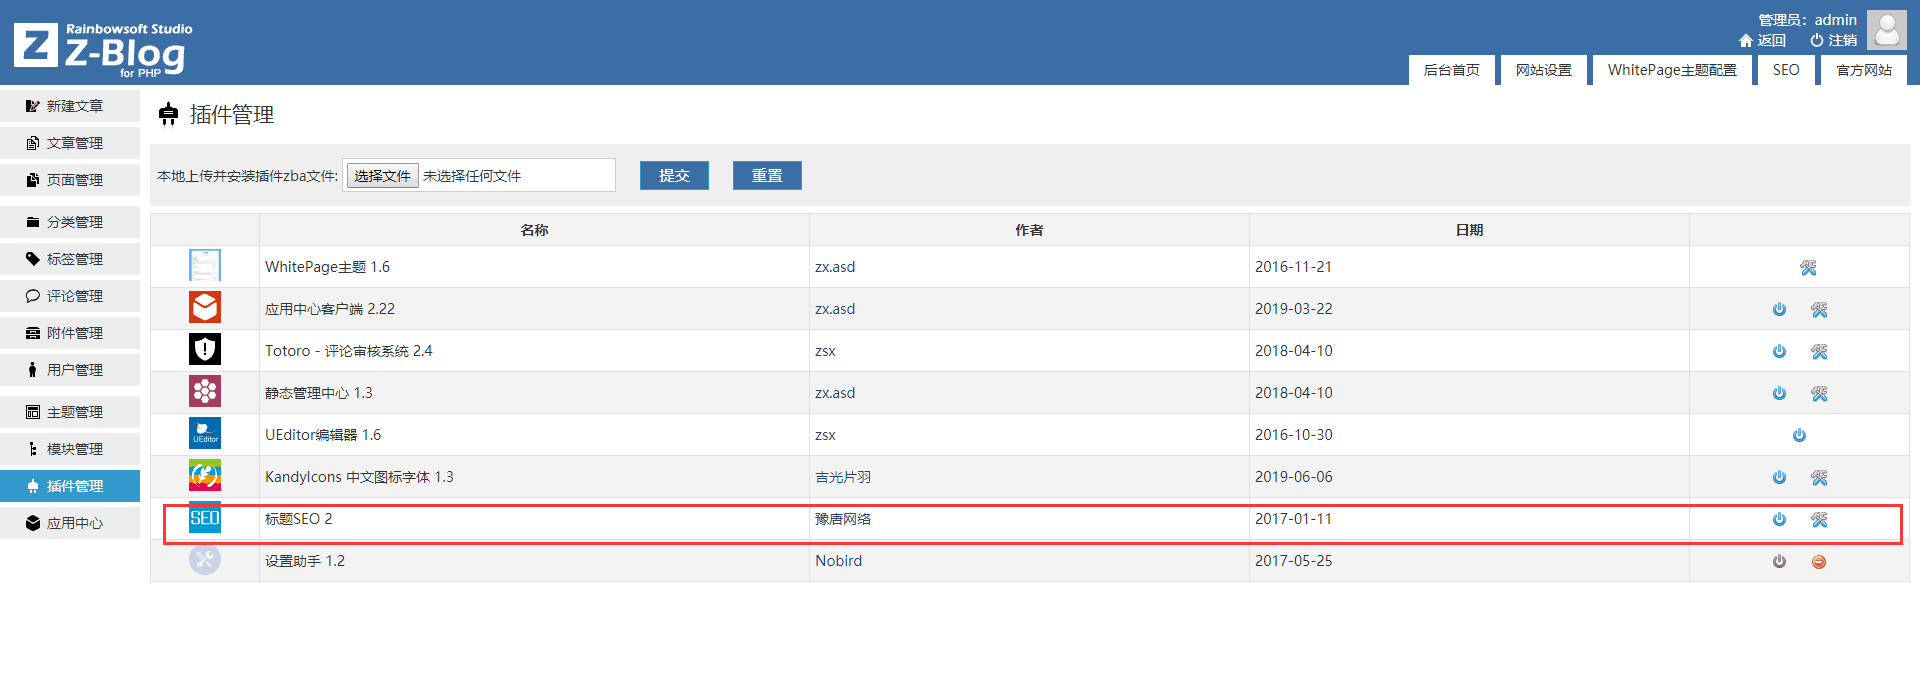This screenshot has height=680, width=1920.
Task: Open 主题管理 in the sidebar
Action: (x=70, y=412)
